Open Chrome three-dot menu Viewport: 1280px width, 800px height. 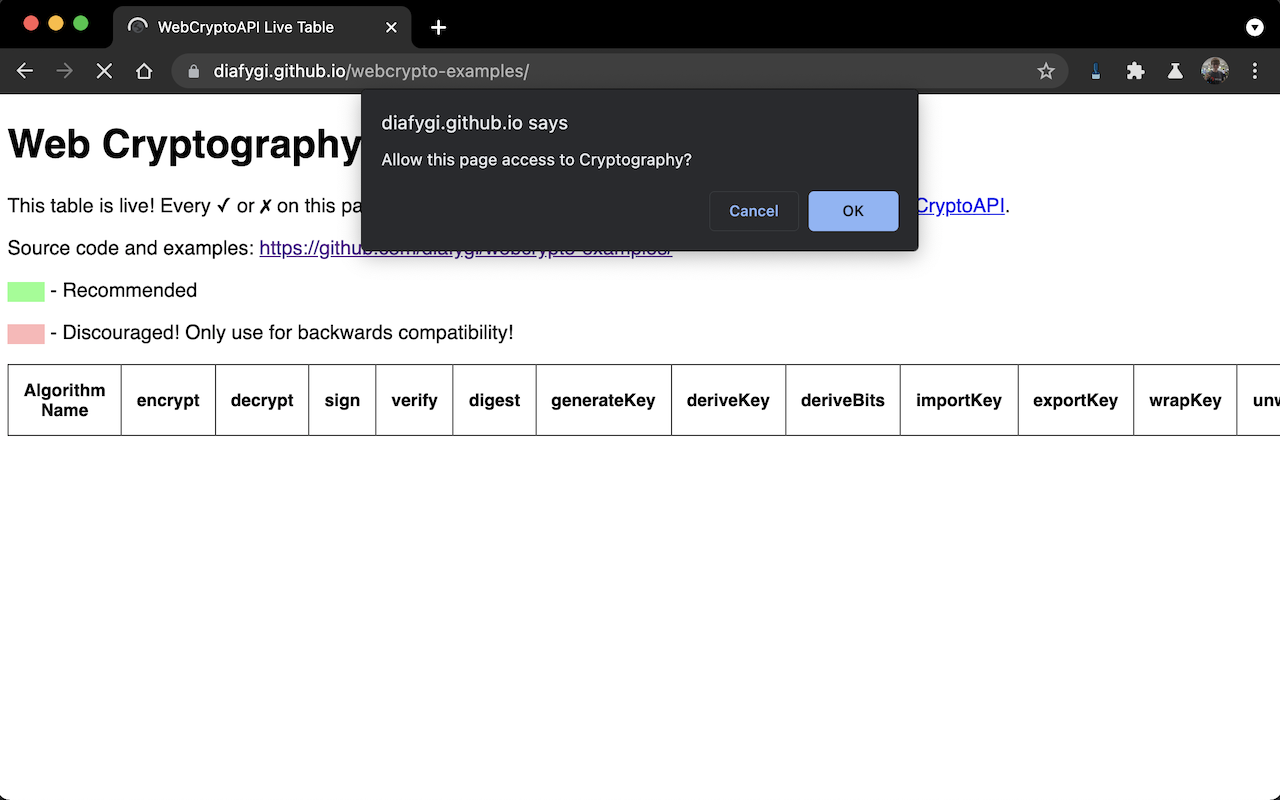[1255, 71]
